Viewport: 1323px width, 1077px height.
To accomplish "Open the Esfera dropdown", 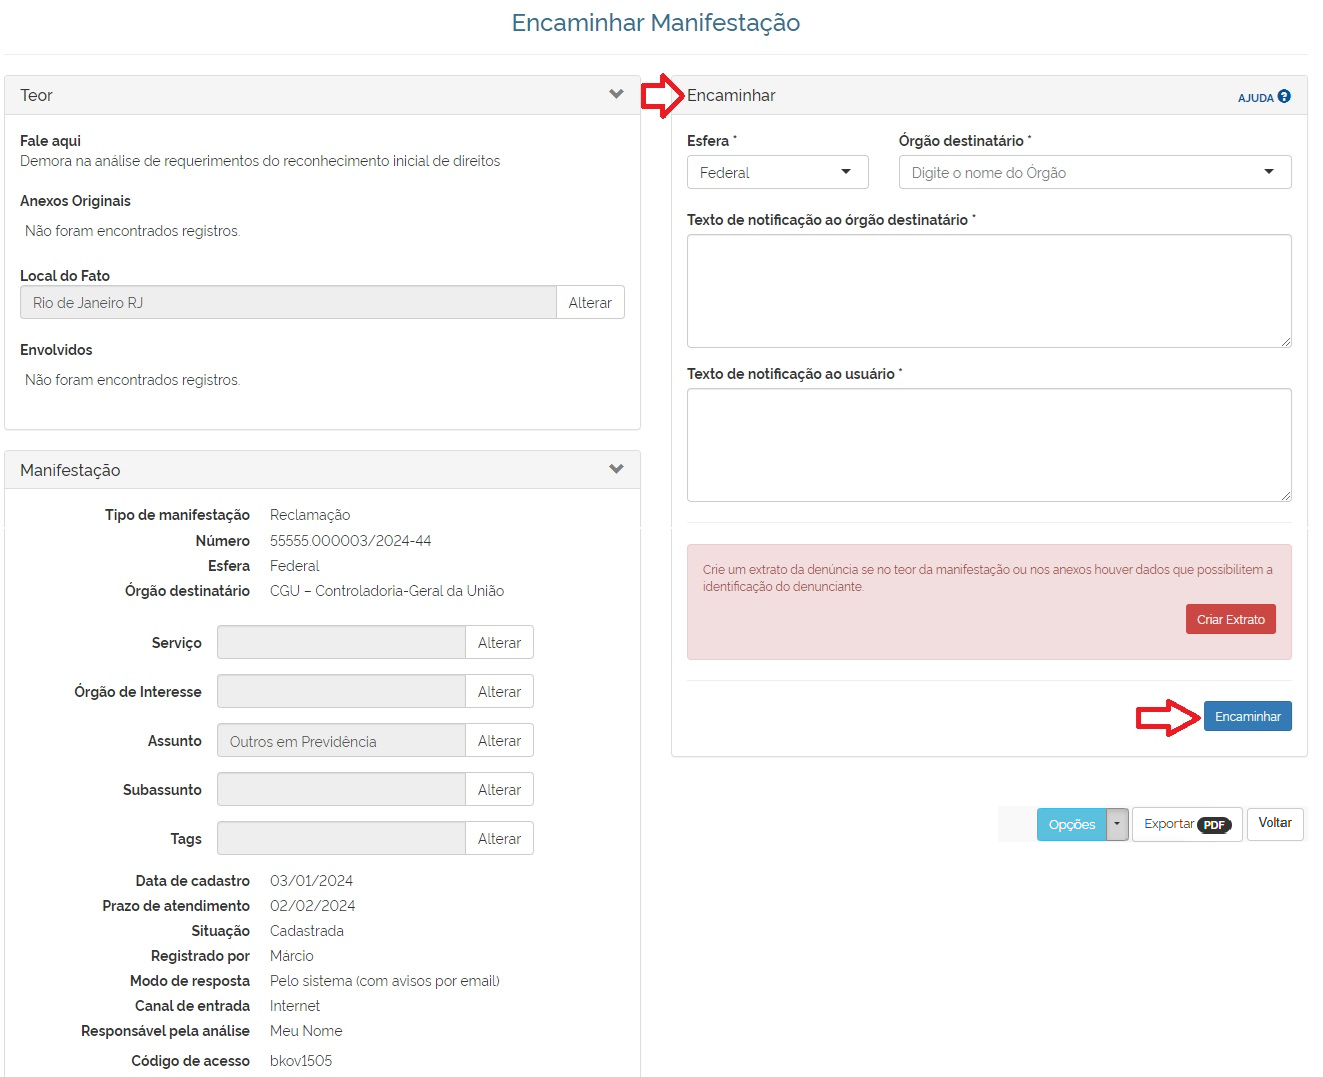I will [777, 172].
